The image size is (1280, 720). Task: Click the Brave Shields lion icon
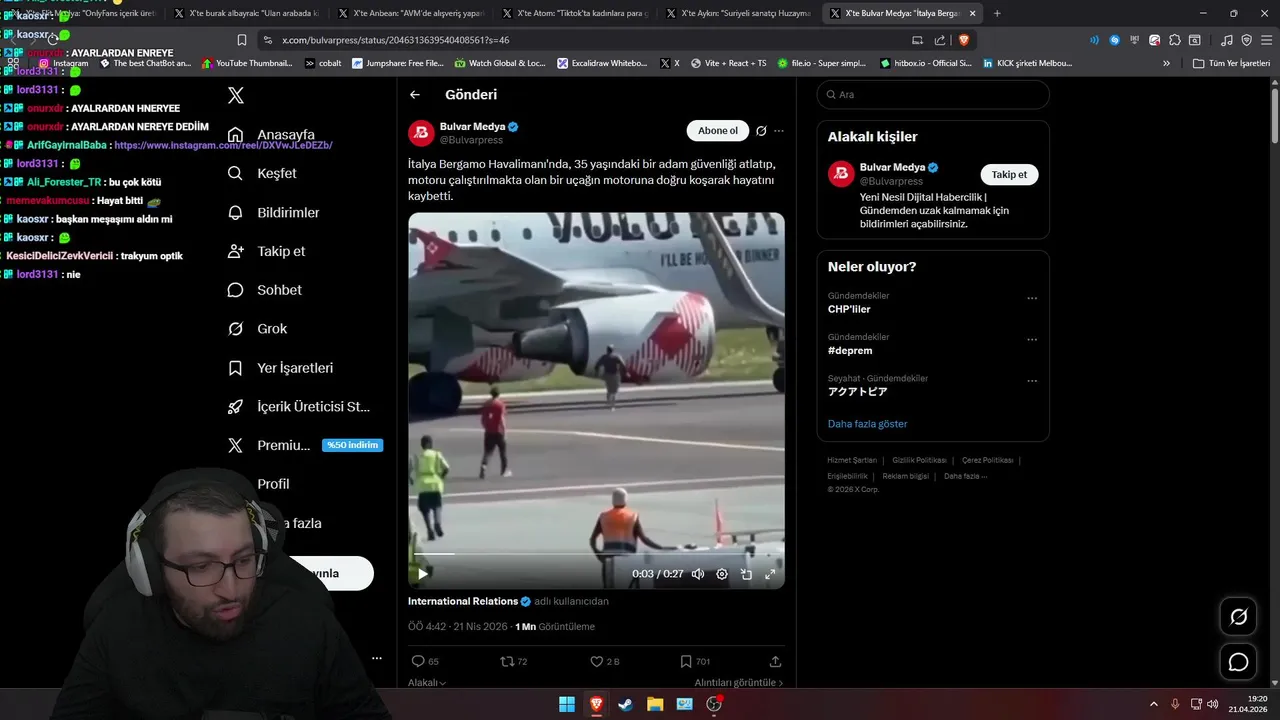[964, 40]
